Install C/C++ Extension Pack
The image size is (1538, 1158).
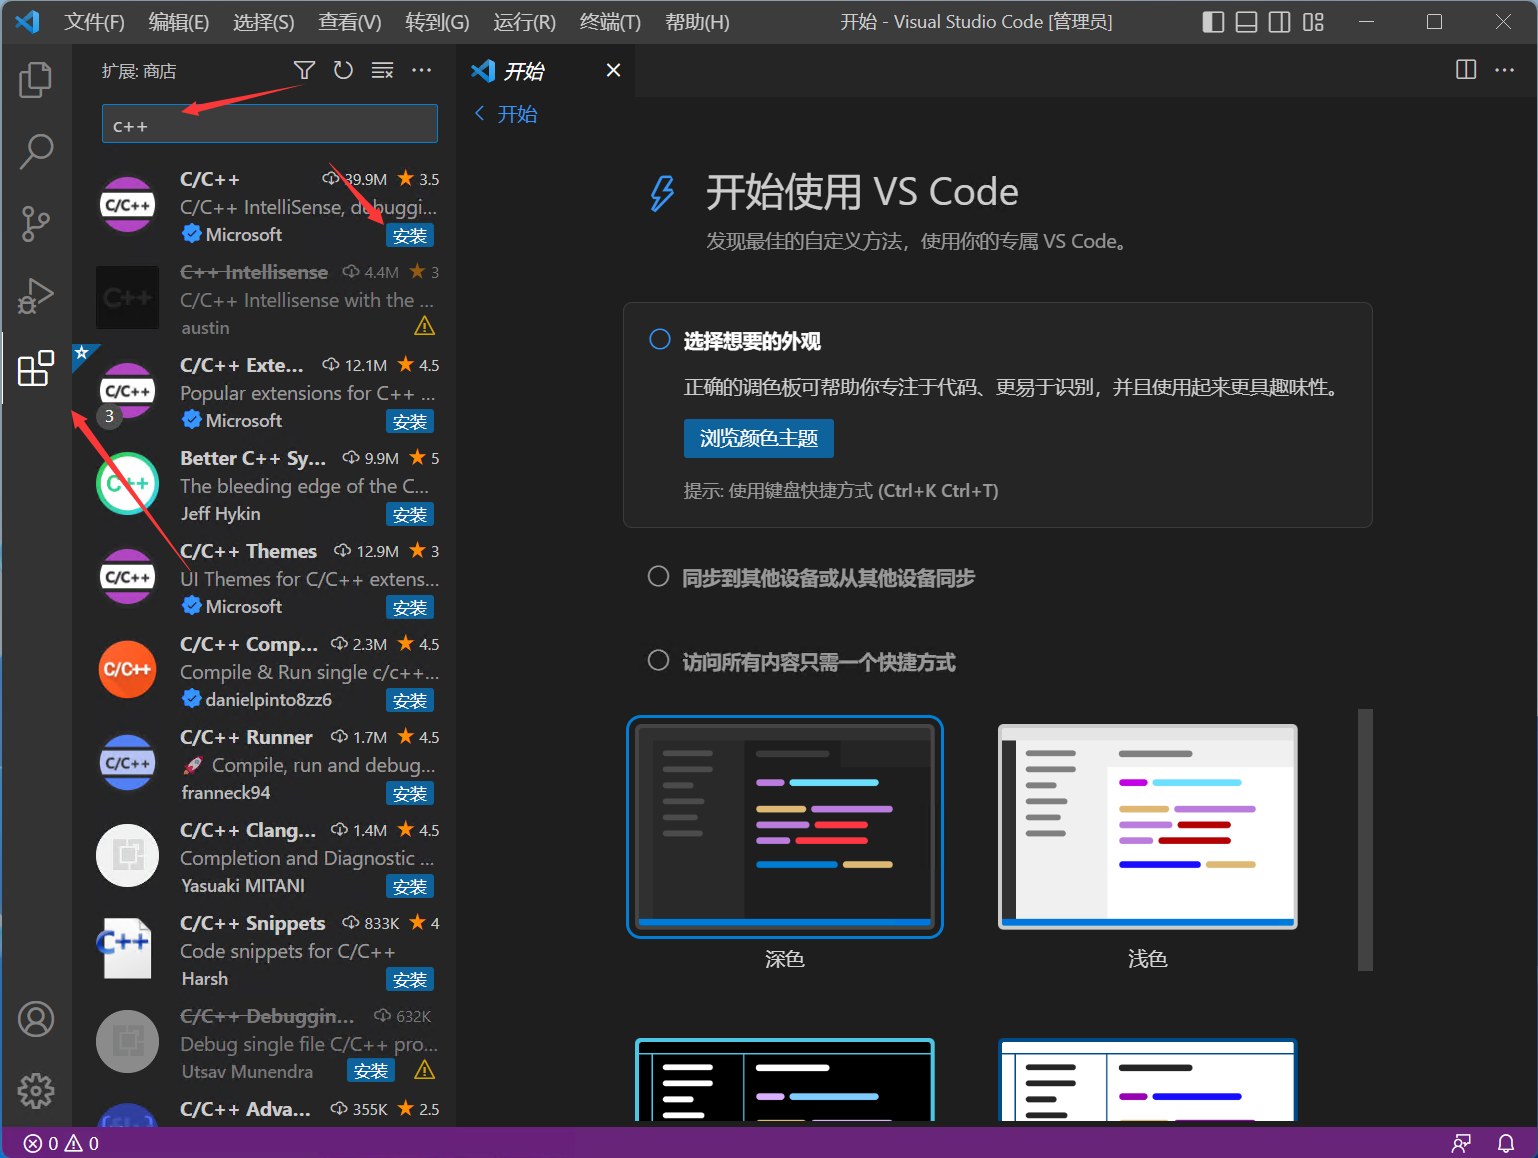[410, 422]
